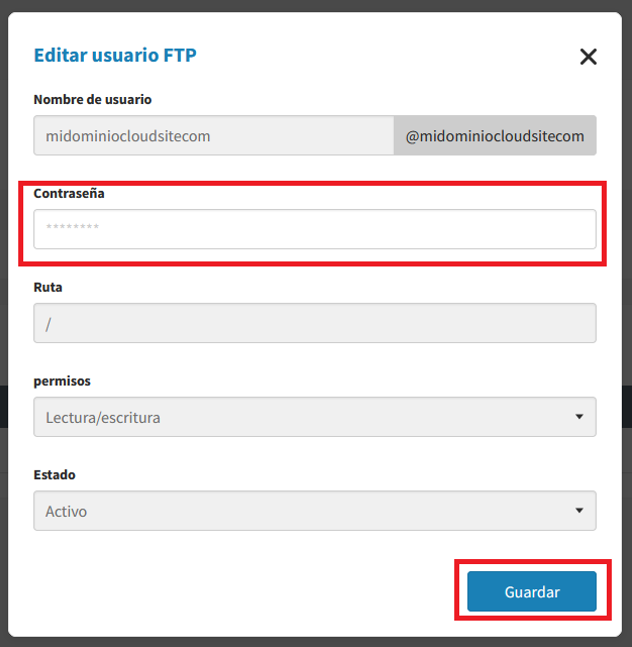Click the Activo selected value
632x647 pixels.
(66, 511)
